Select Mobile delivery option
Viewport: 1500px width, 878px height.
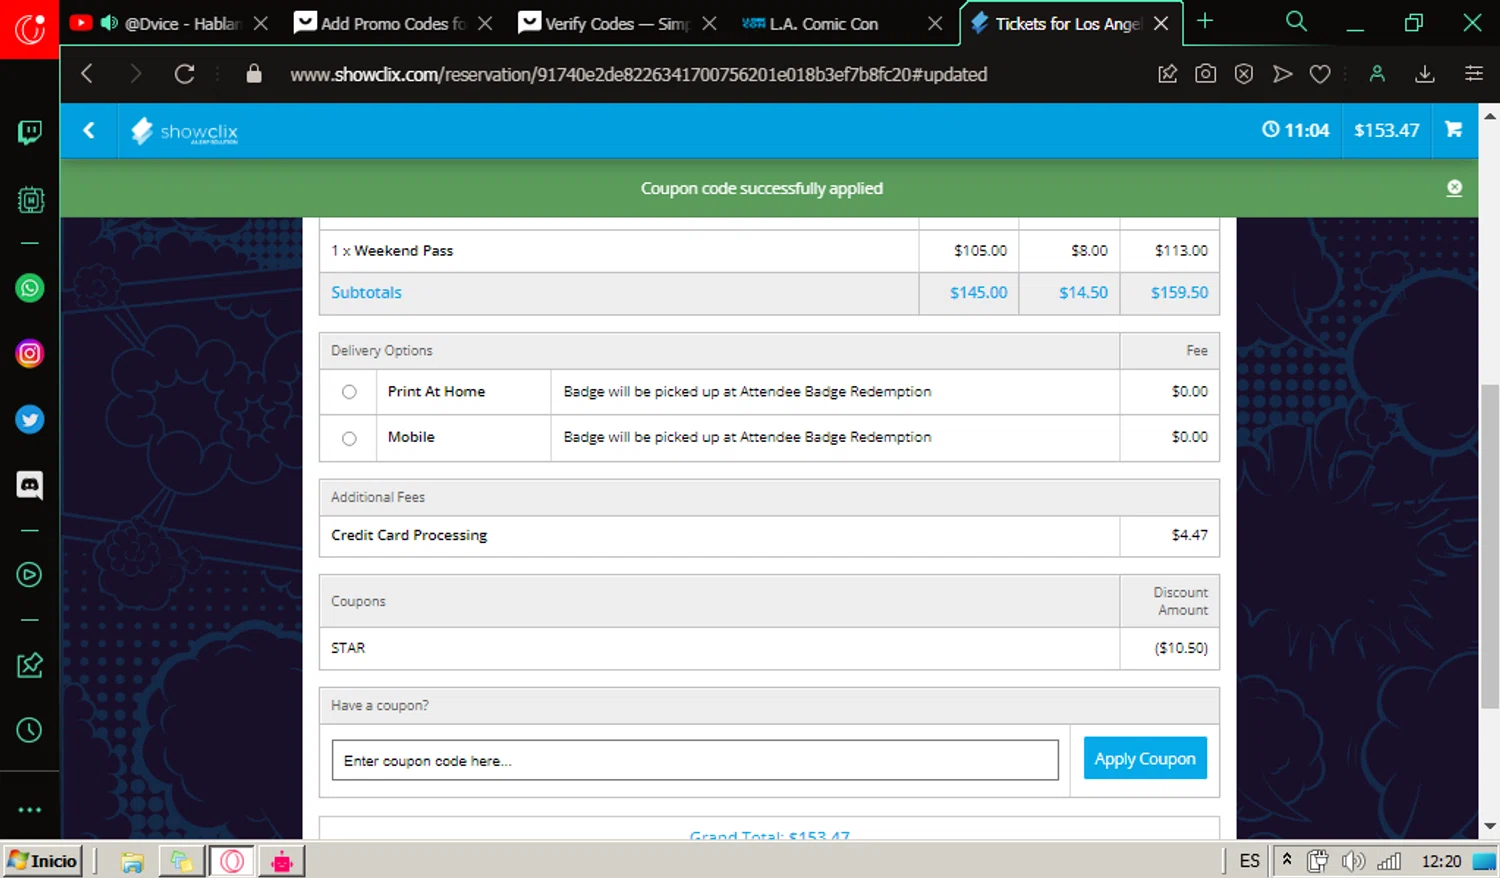click(x=349, y=438)
